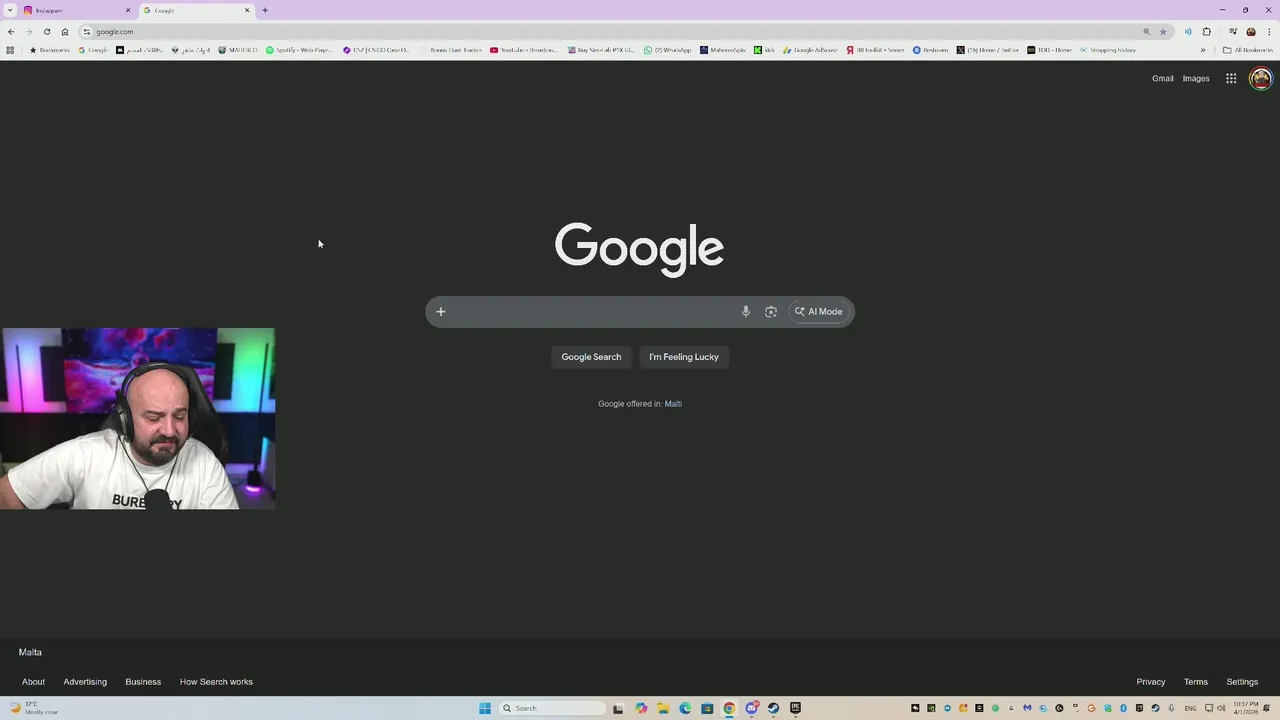Open the Google account profile picture

[x=1261, y=78]
